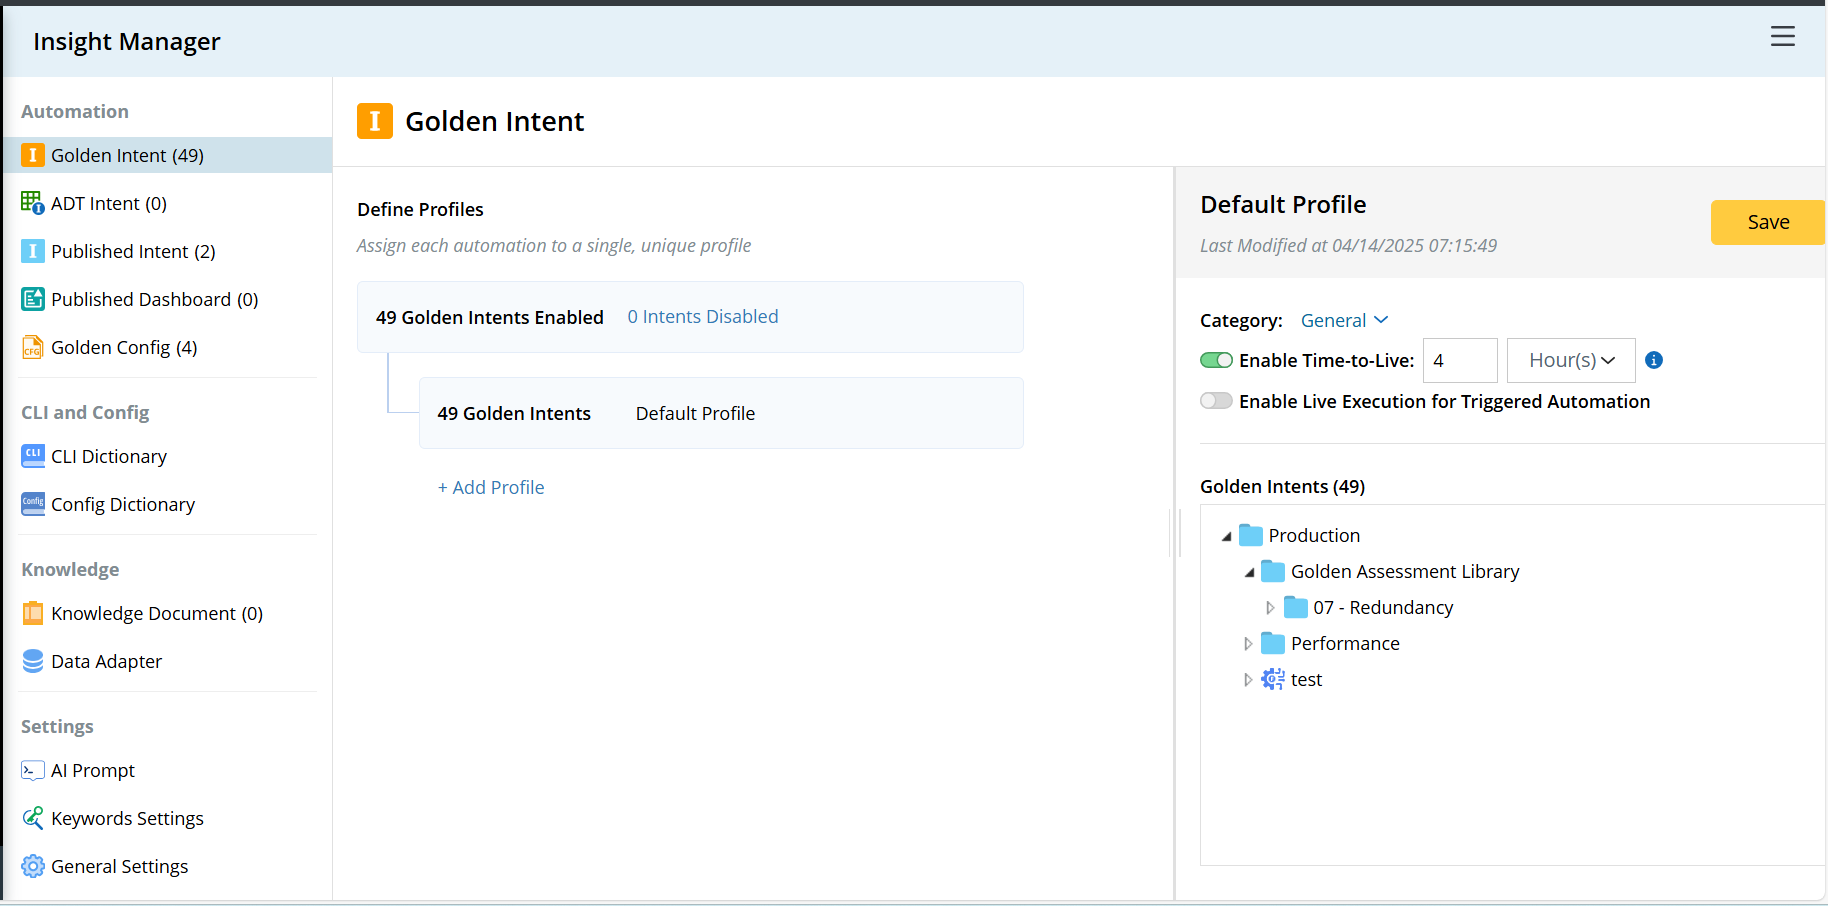Click the Golden Config icon
Image resolution: width=1828 pixels, height=906 pixels.
click(32, 347)
